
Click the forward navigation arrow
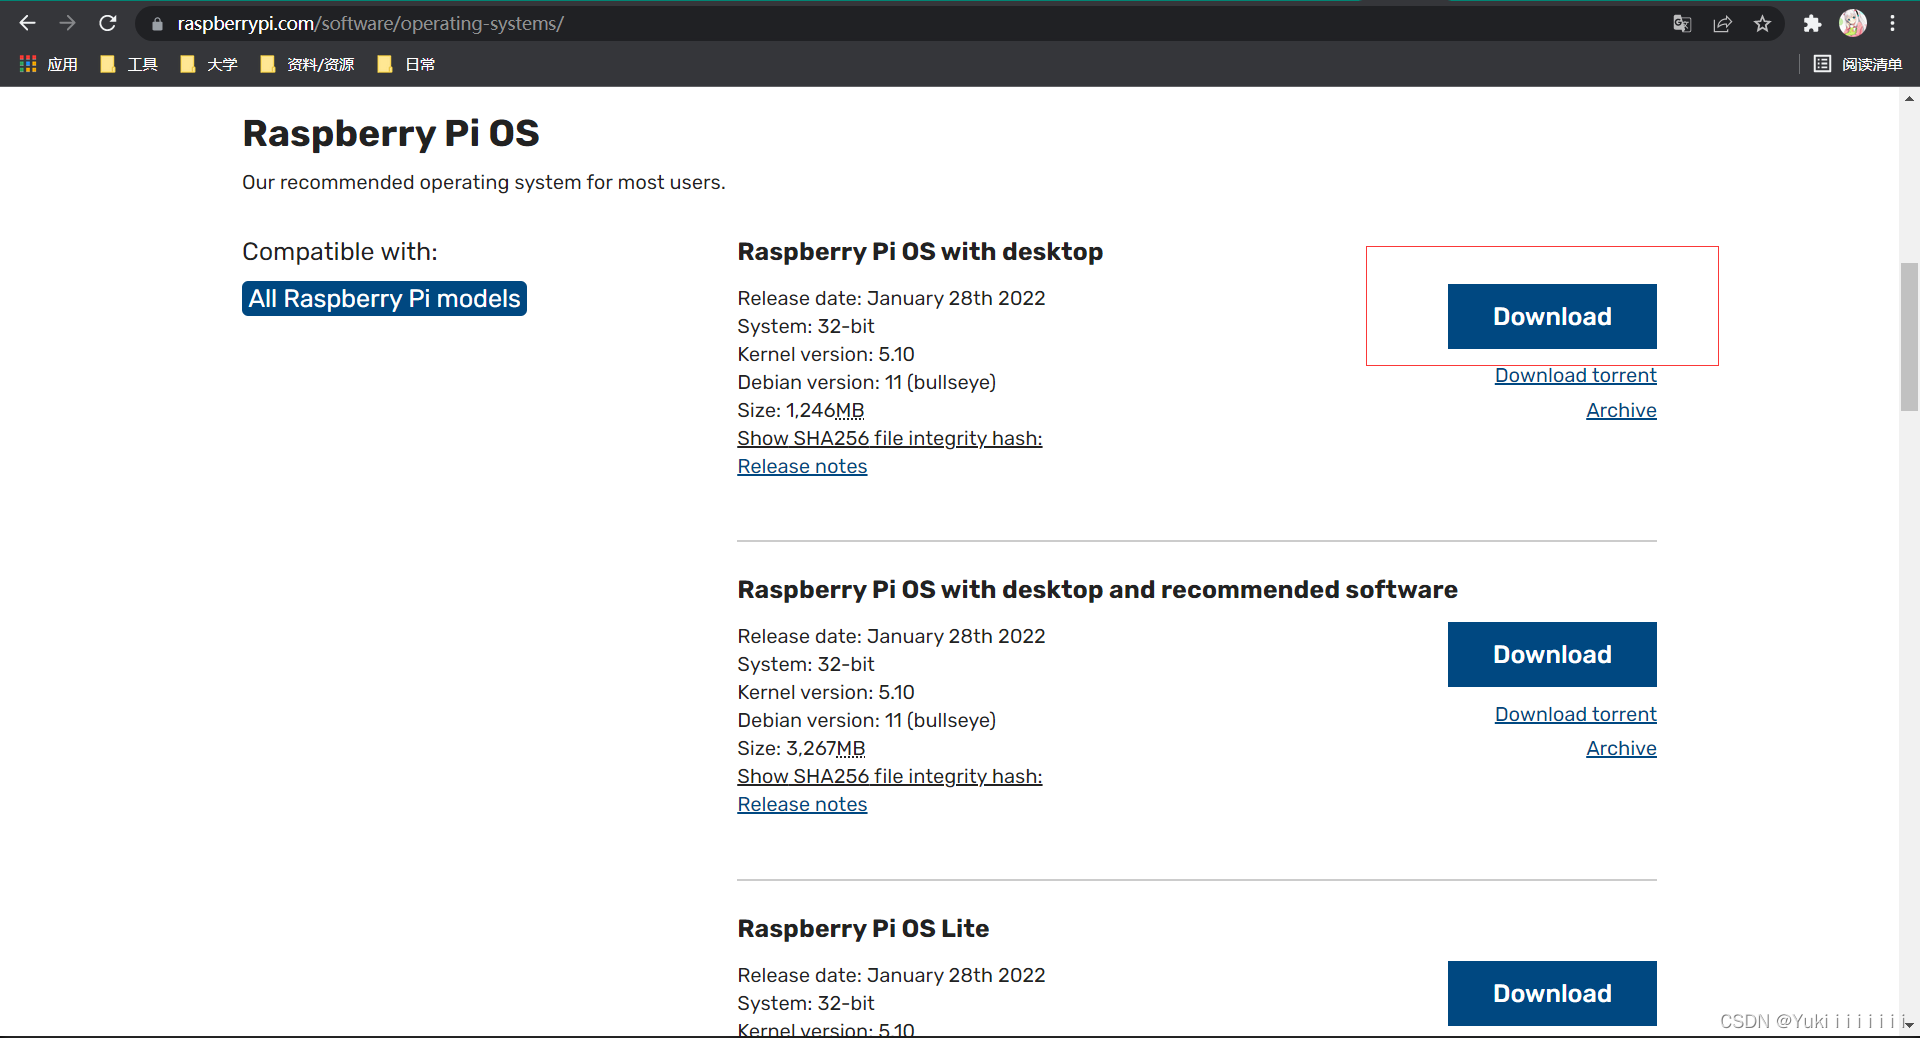coord(67,23)
